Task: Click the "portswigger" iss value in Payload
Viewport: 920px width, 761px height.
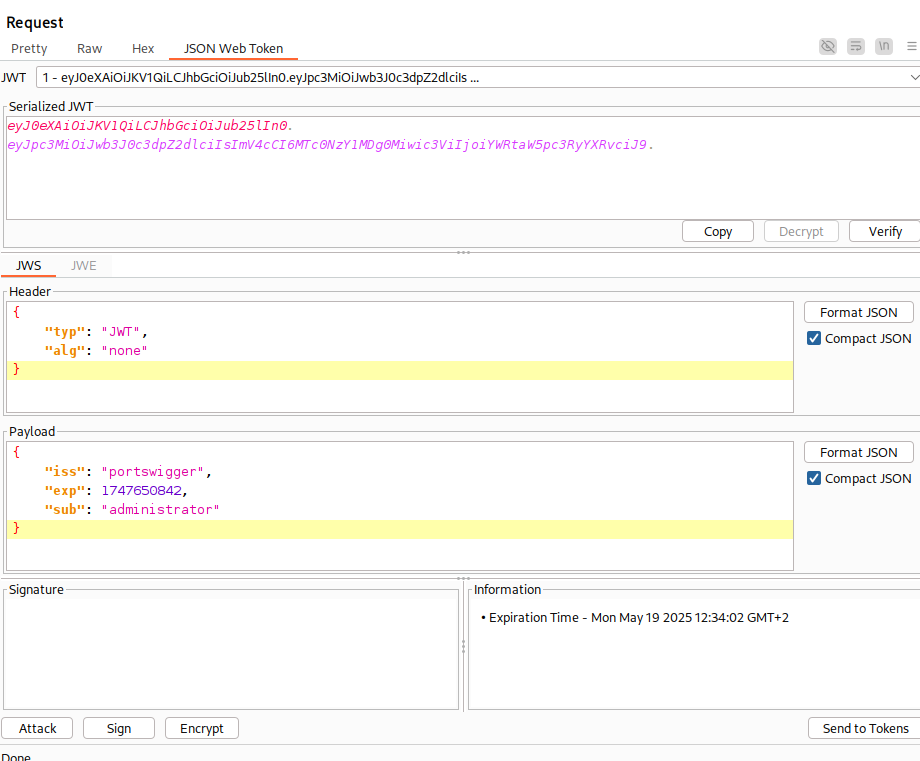Action: point(153,472)
